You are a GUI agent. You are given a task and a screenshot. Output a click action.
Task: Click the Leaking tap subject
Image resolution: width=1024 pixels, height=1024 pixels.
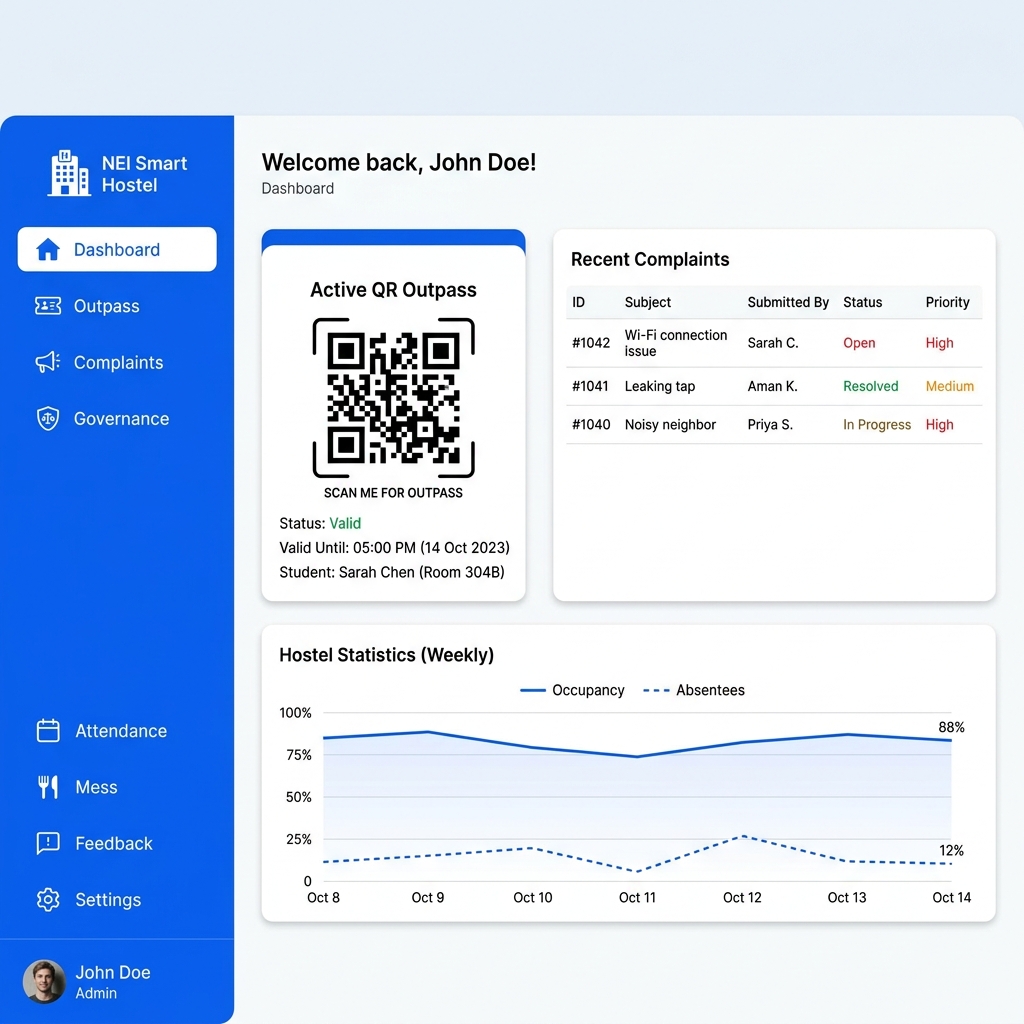coord(660,386)
